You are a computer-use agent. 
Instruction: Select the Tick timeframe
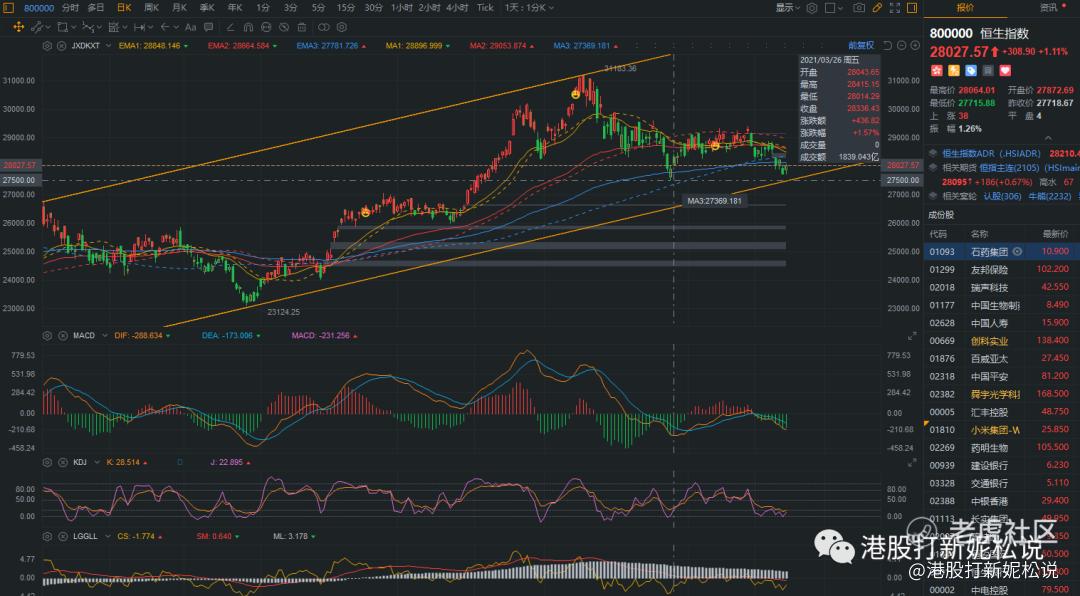click(x=485, y=8)
